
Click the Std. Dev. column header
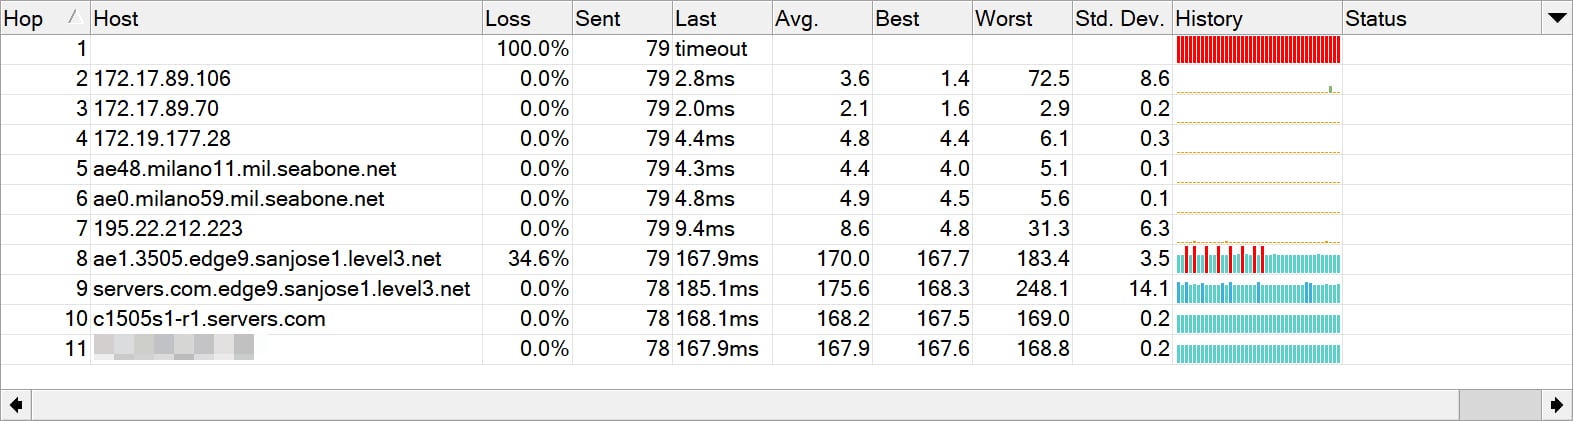click(x=1122, y=18)
